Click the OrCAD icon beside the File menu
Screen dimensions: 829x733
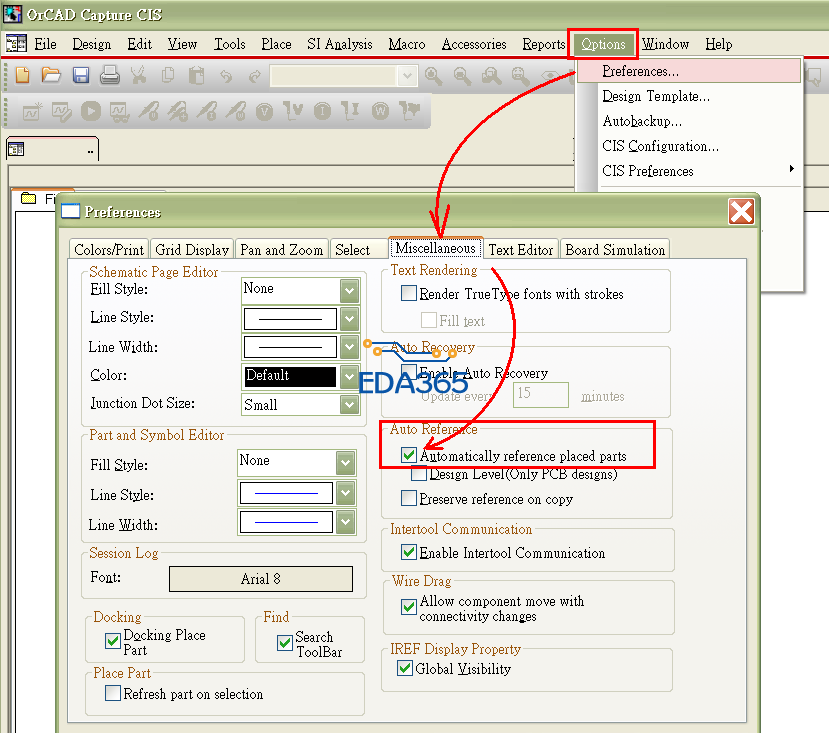click(16, 43)
